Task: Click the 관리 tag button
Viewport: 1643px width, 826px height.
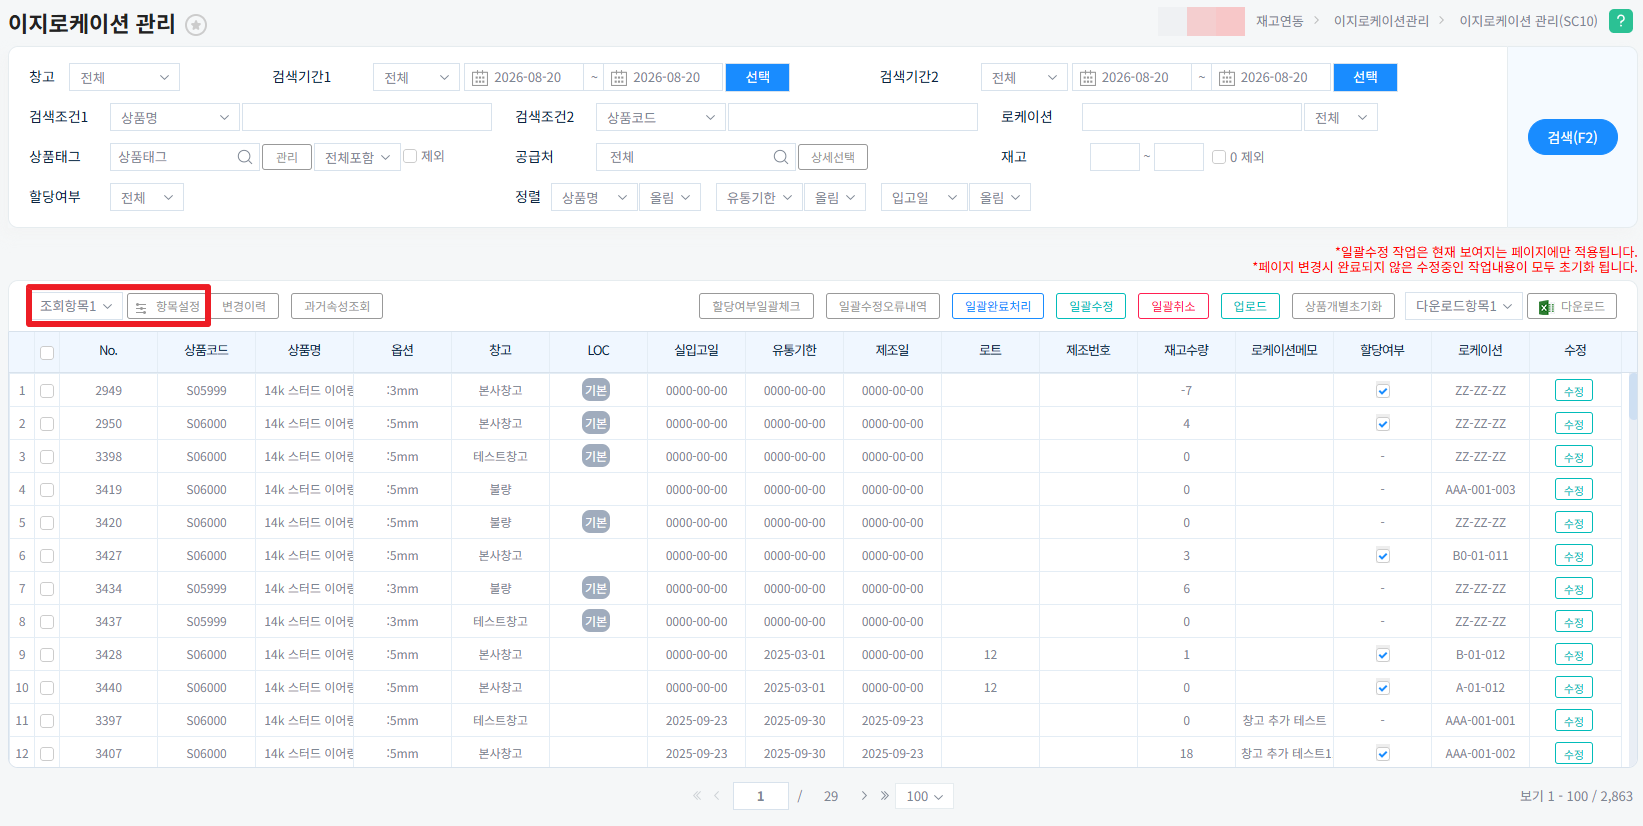Action: (x=287, y=157)
